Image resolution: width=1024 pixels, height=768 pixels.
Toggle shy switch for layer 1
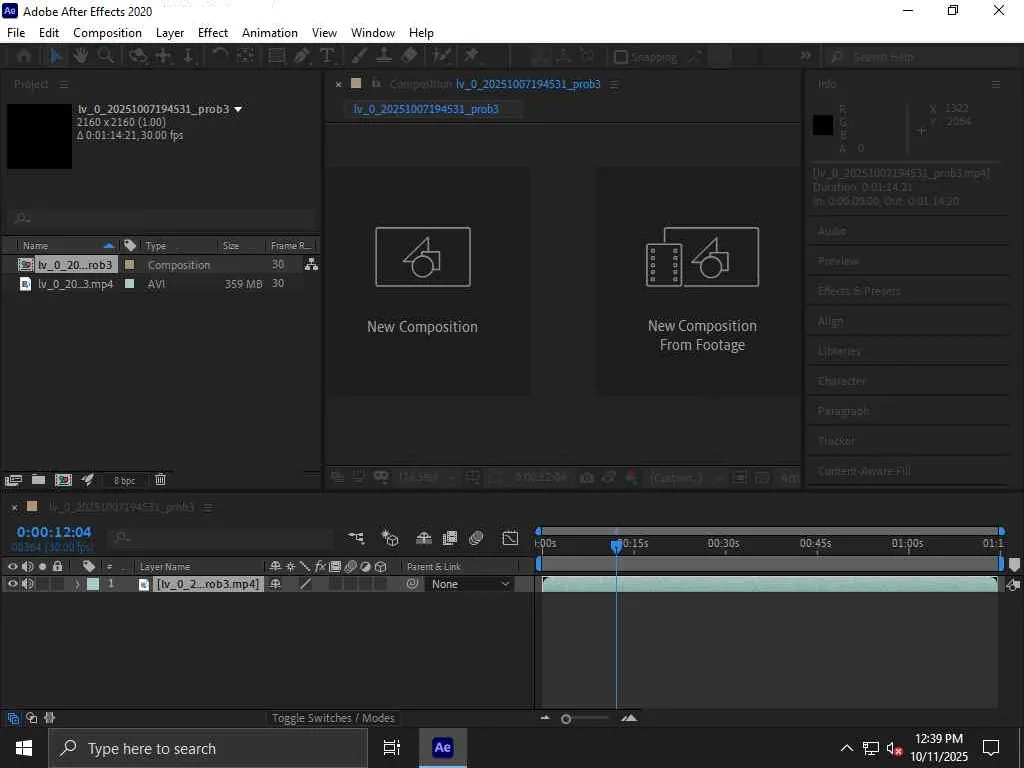(276, 584)
